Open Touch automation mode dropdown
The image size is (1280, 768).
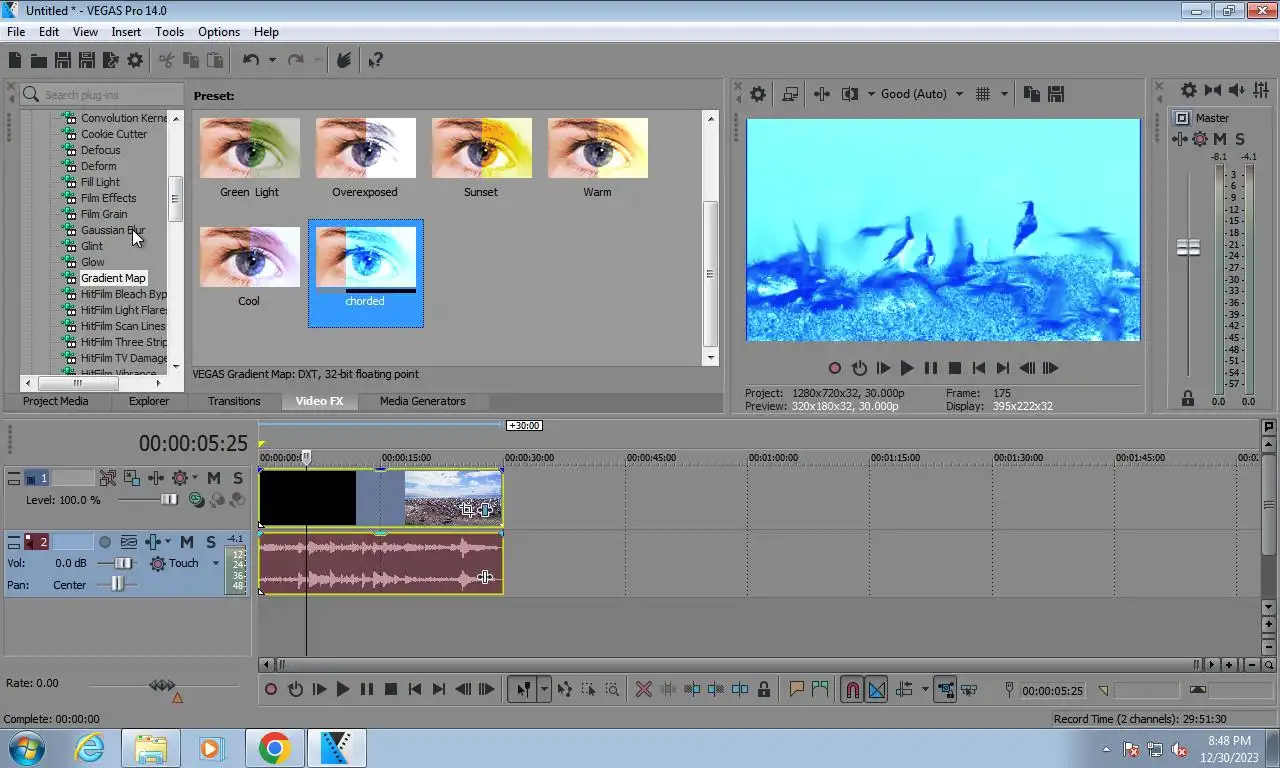point(215,563)
